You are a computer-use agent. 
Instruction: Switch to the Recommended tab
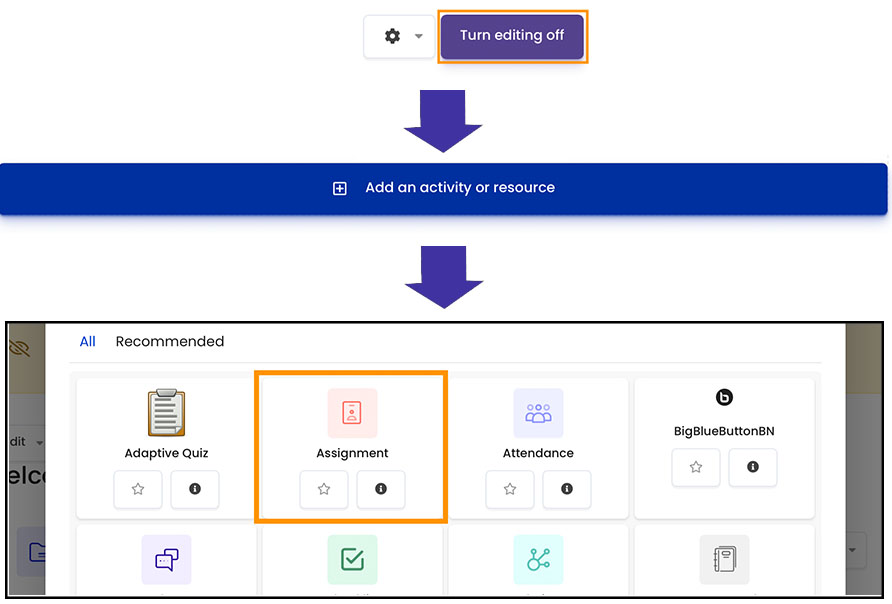[170, 341]
